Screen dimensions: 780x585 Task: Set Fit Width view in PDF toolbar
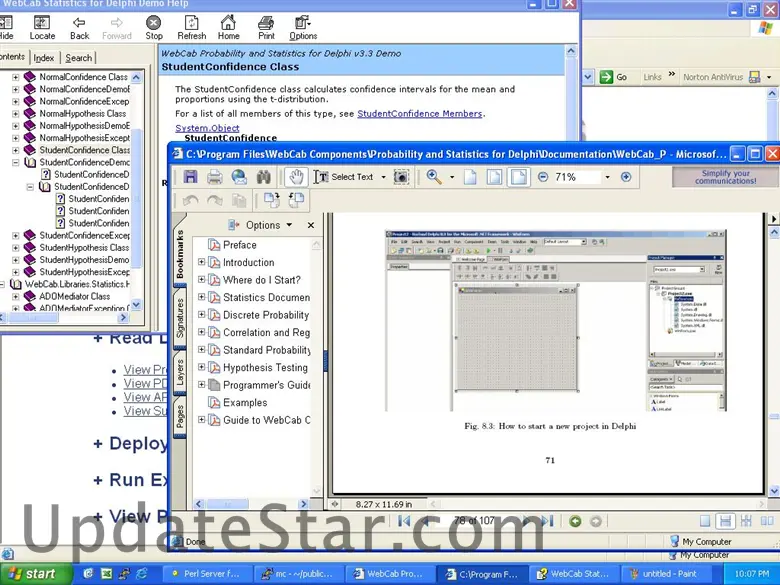point(518,177)
